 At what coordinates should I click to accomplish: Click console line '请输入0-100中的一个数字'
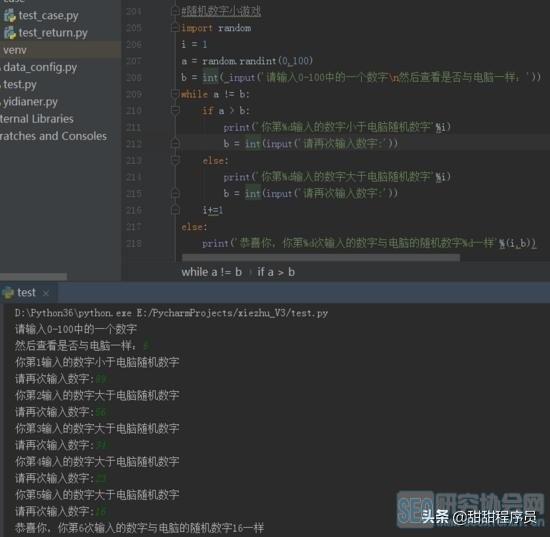76,329
